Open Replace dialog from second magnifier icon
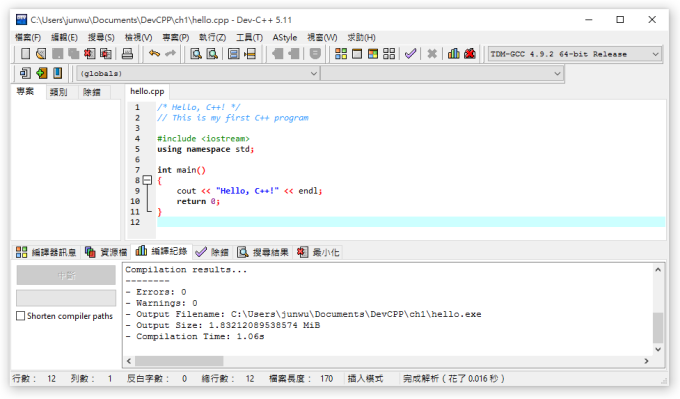The image size is (680, 399). (212, 54)
